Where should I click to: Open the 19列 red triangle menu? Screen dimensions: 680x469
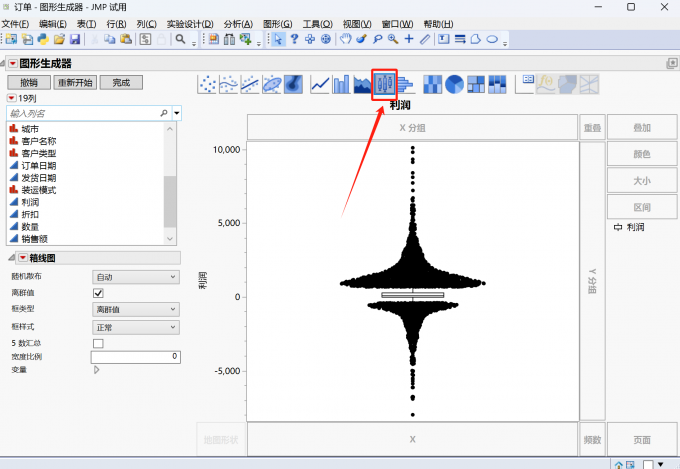click(12, 98)
